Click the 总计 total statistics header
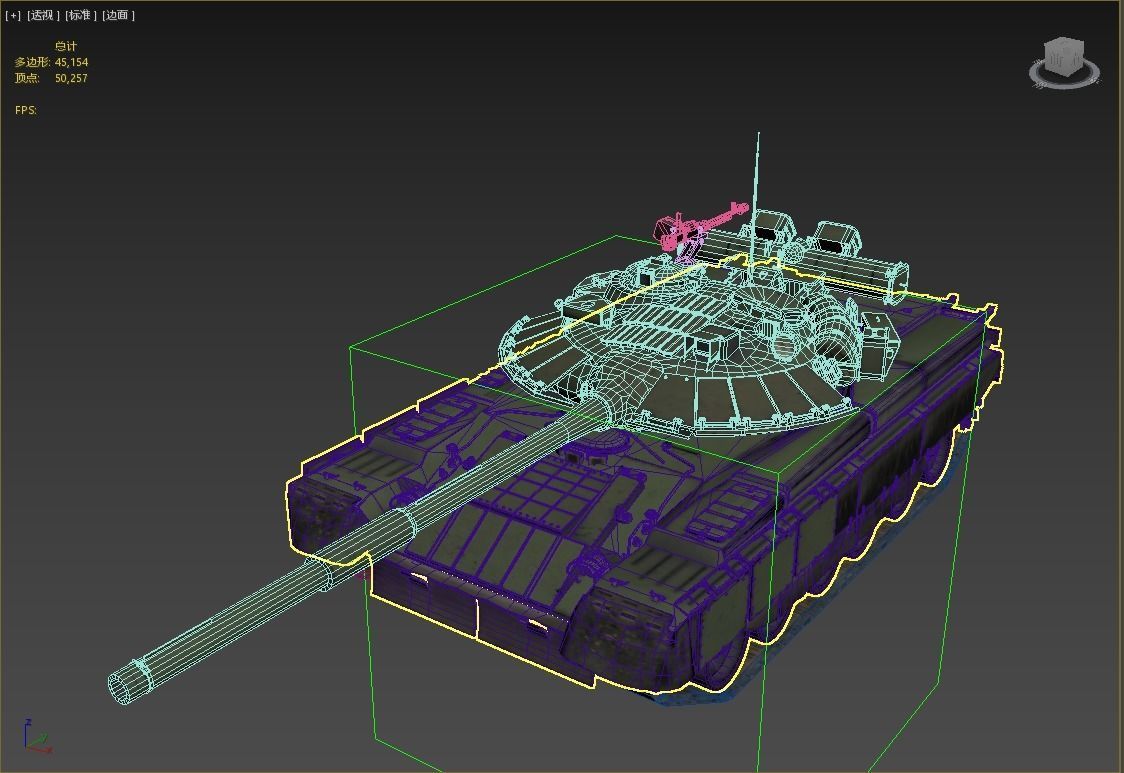The width and height of the screenshot is (1124, 773). [x=66, y=47]
